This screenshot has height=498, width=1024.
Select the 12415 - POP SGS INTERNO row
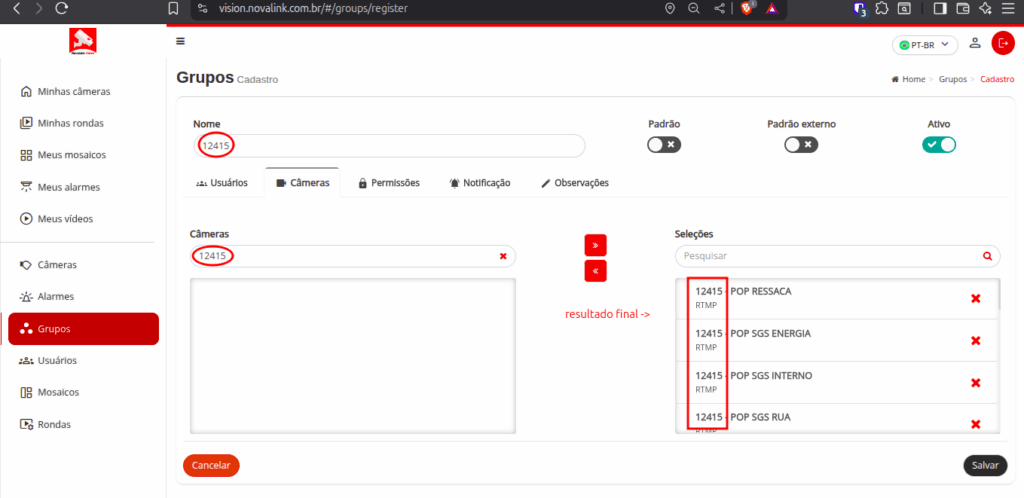click(836, 383)
